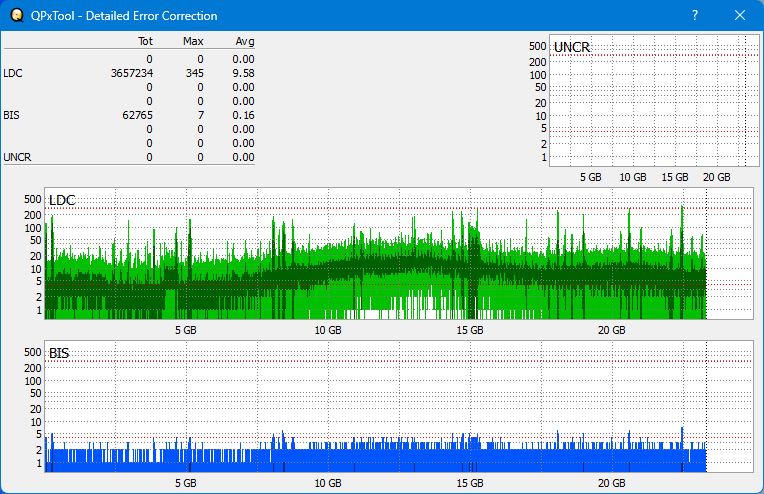Click the BIS graph title

click(59, 353)
